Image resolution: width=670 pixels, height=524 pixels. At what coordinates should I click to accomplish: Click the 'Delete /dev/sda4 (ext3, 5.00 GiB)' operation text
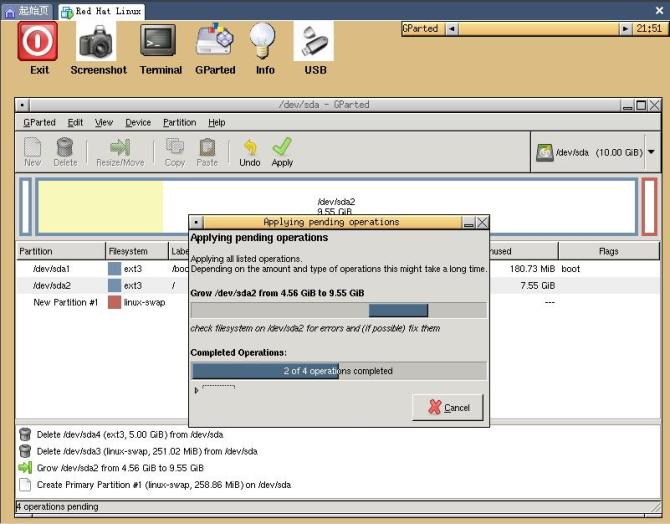point(130,435)
